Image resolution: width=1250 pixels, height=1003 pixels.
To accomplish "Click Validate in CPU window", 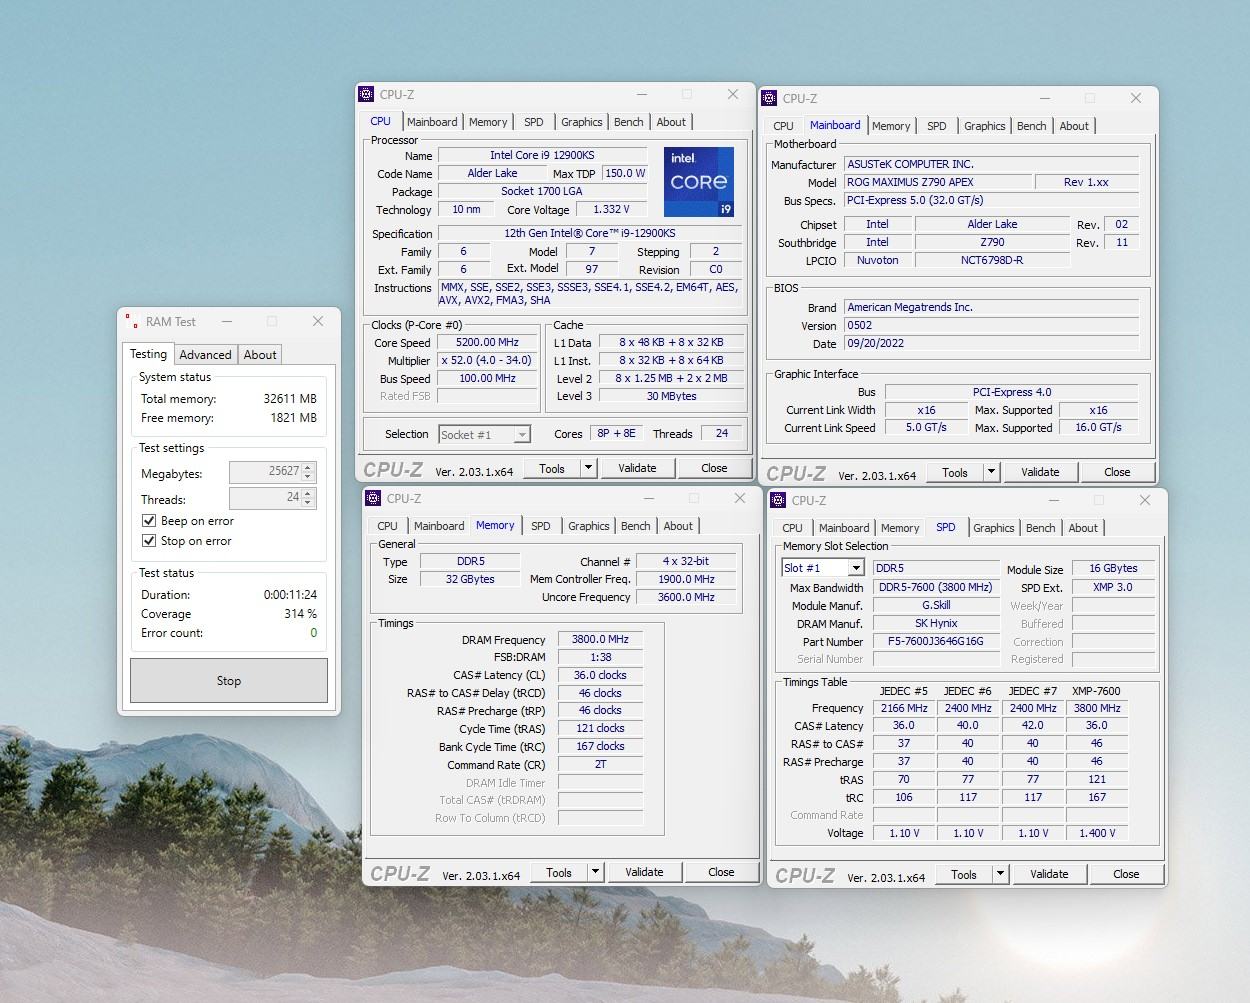I will coord(637,468).
